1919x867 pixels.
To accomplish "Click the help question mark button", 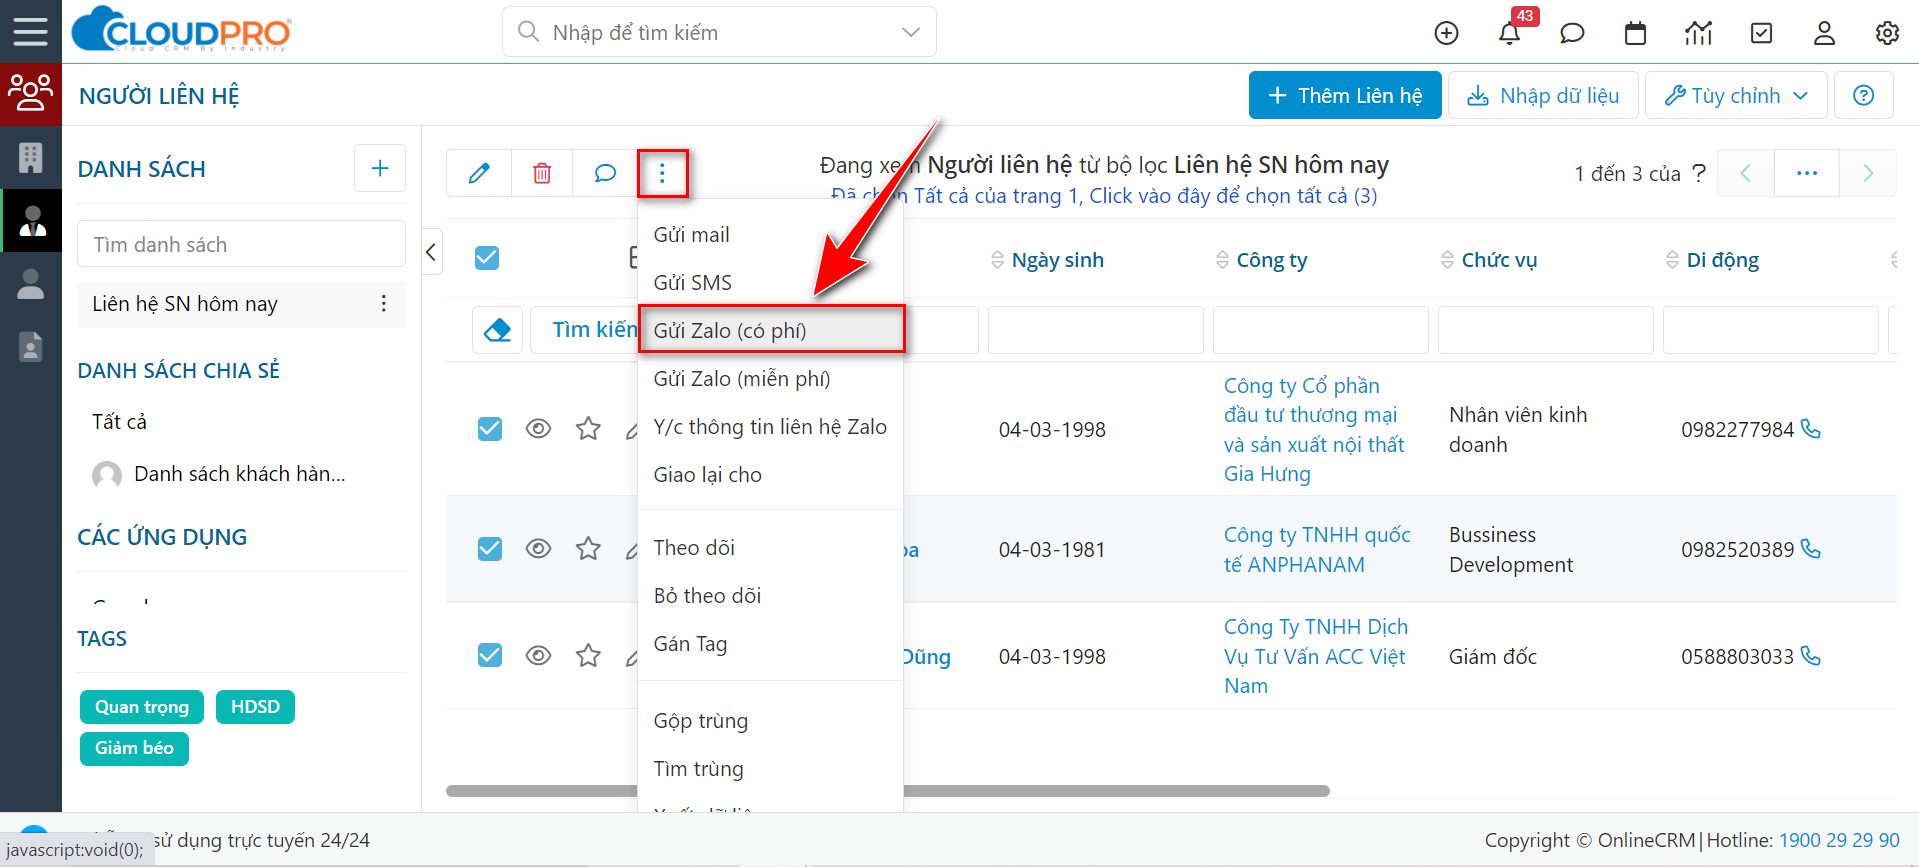I will click(1864, 95).
